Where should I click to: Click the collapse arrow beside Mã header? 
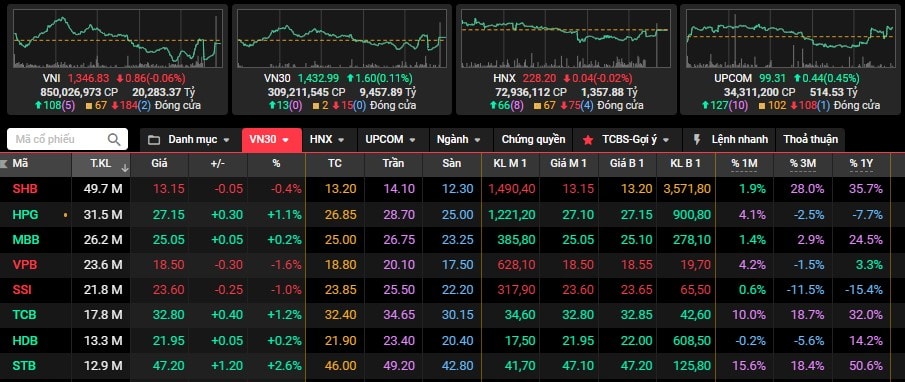coord(4,163)
